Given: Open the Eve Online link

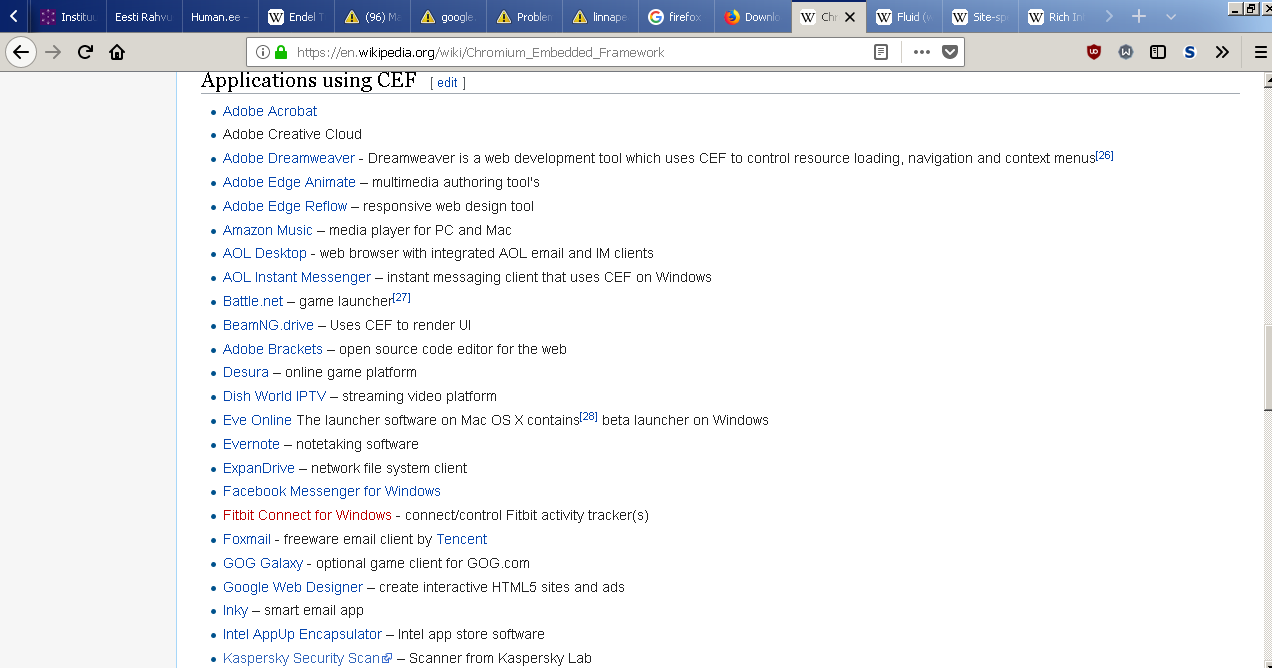Looking at the screenshot, I should [257, 420].
